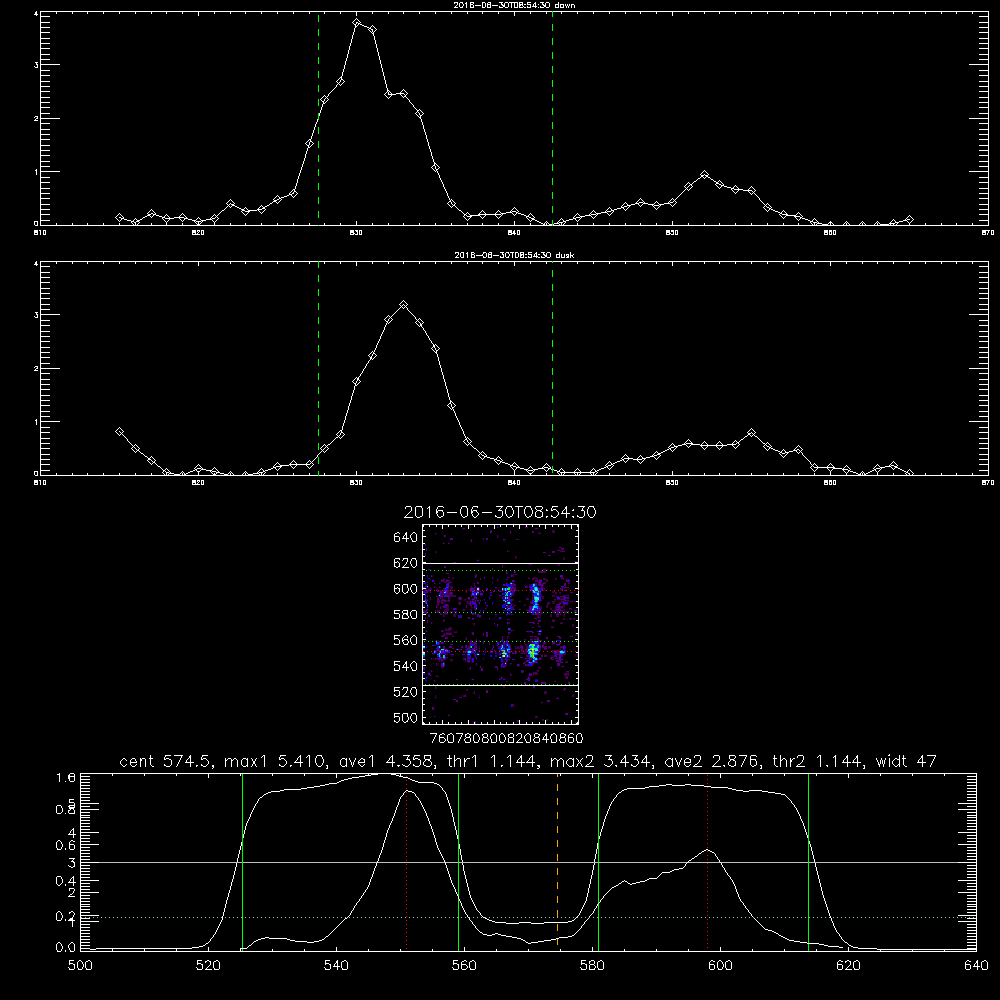Image resolution: width=1000 pixels, height=1000 pixels.
Task: Open the spectral image thumbnail
Action: (x=500, y=624)
